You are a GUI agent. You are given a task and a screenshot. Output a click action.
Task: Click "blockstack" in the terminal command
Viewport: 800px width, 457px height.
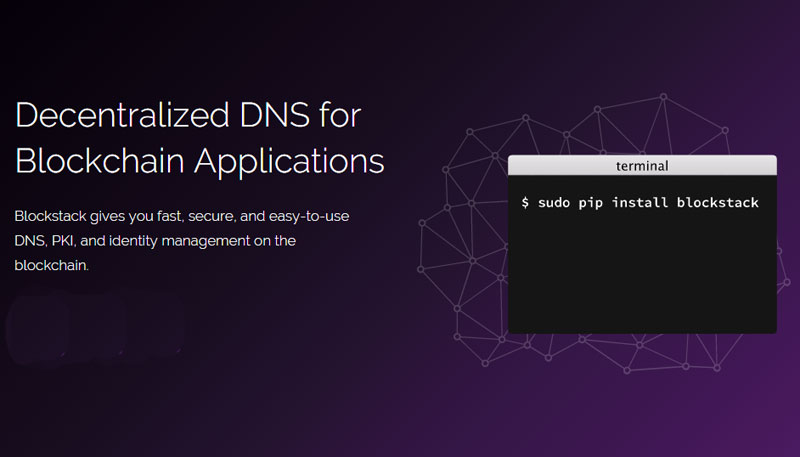coord(717,202)
